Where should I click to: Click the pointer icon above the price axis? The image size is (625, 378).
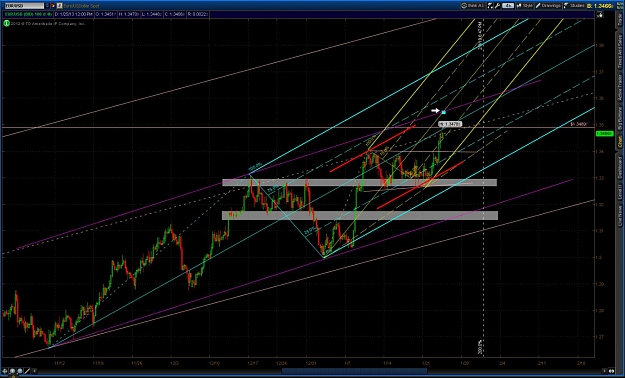point(599,15)
